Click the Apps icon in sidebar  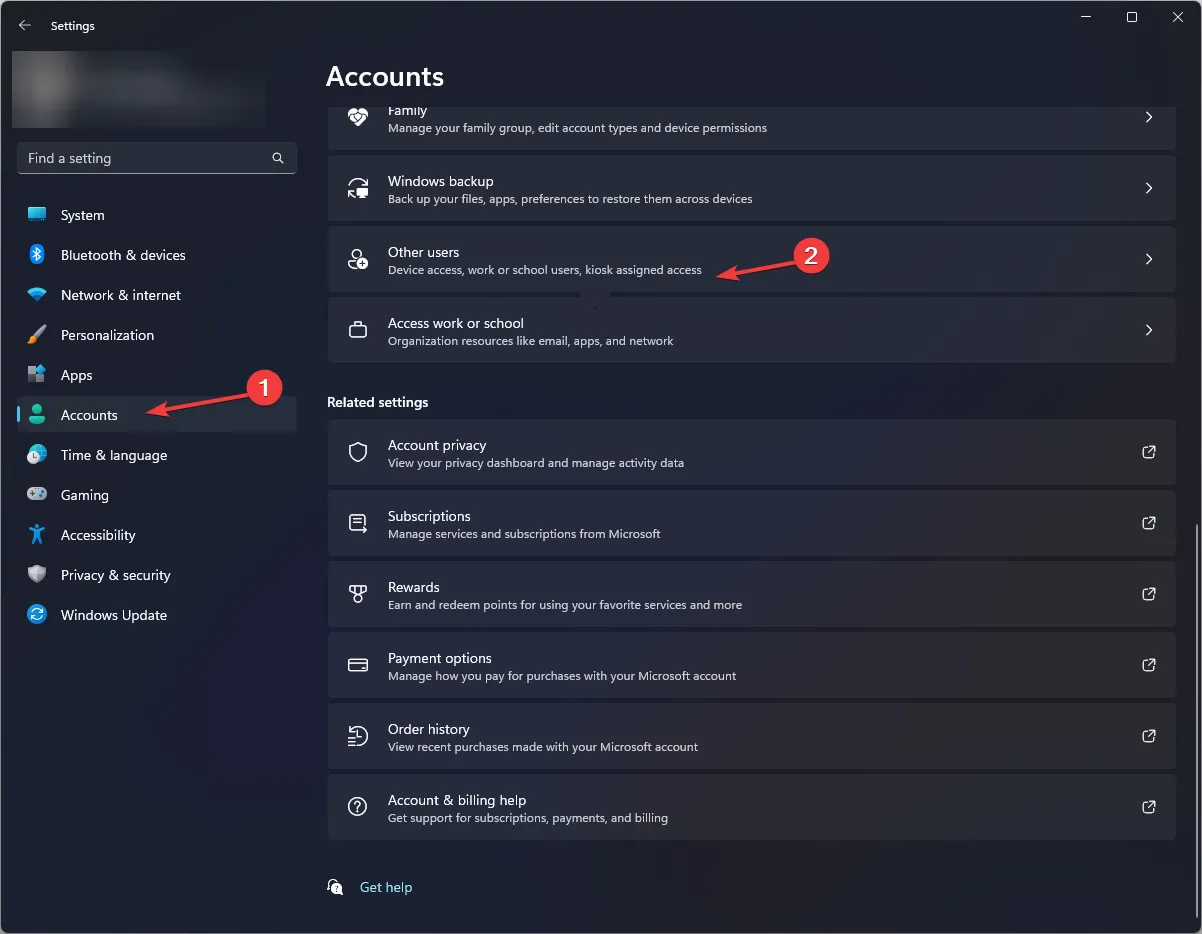click(37, 375)
